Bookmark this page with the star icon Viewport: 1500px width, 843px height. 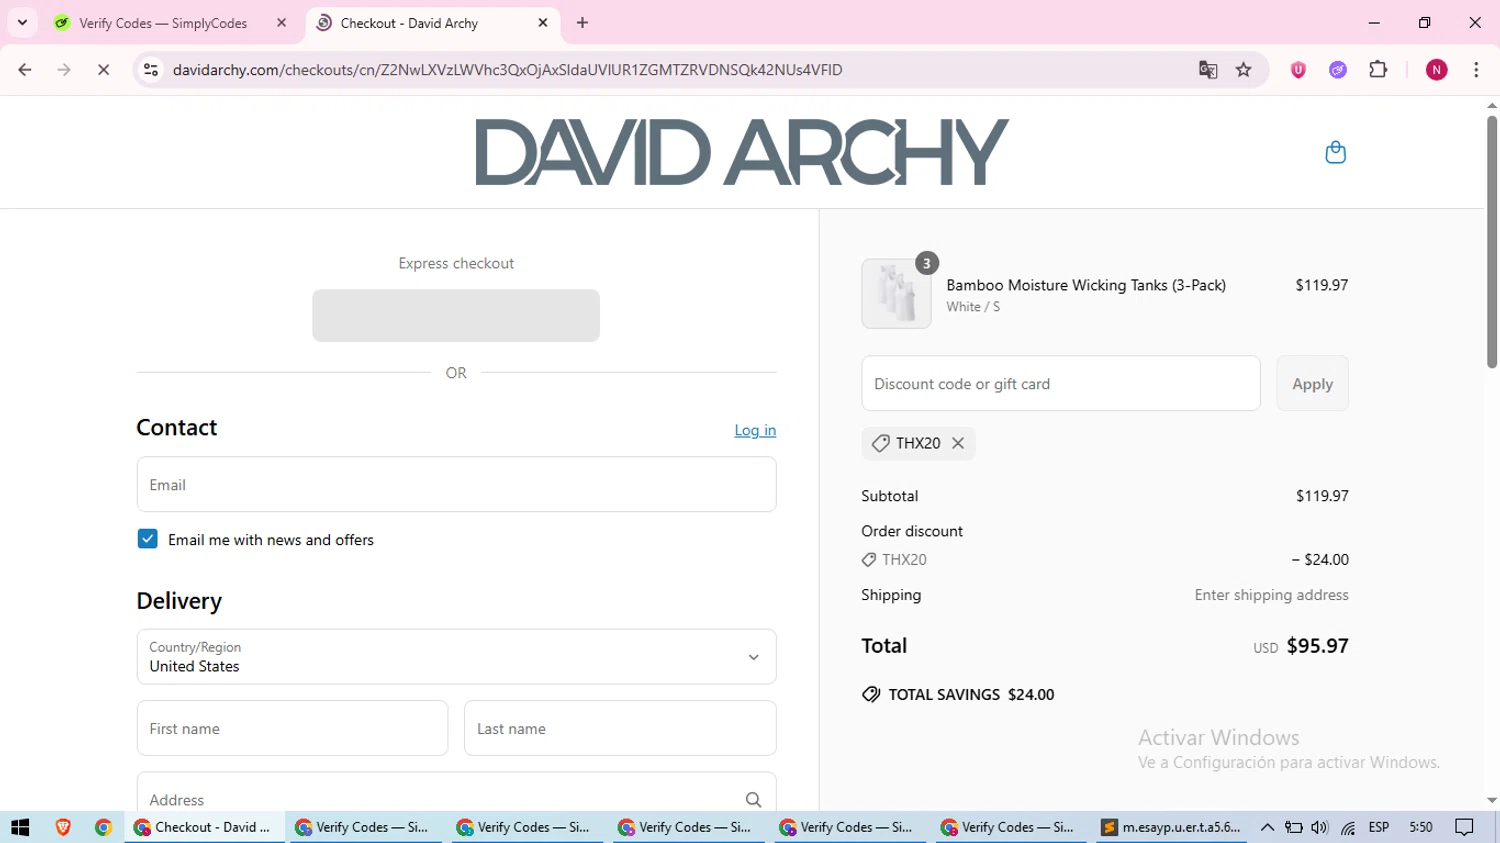point(1244,70)
